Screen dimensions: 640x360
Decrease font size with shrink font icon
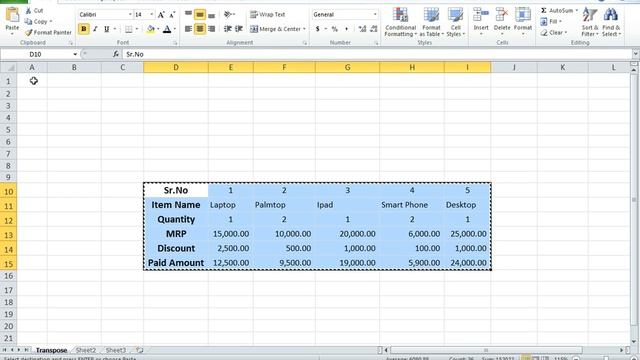click(x=172, y=15)
